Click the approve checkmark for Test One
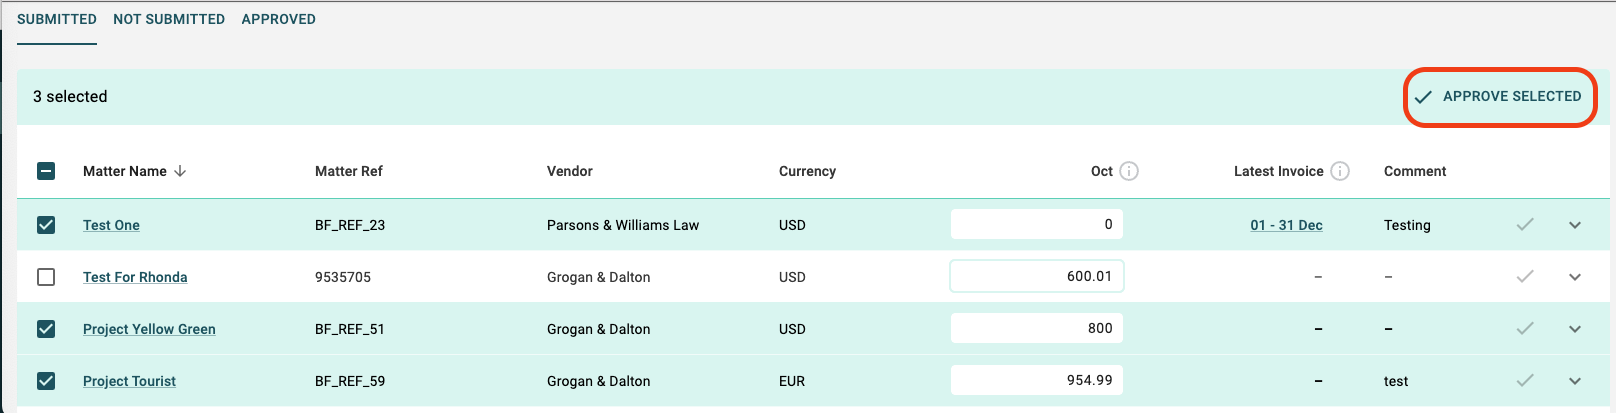This screenshot has width=1616, height=413. click(x=1525, y=225)
